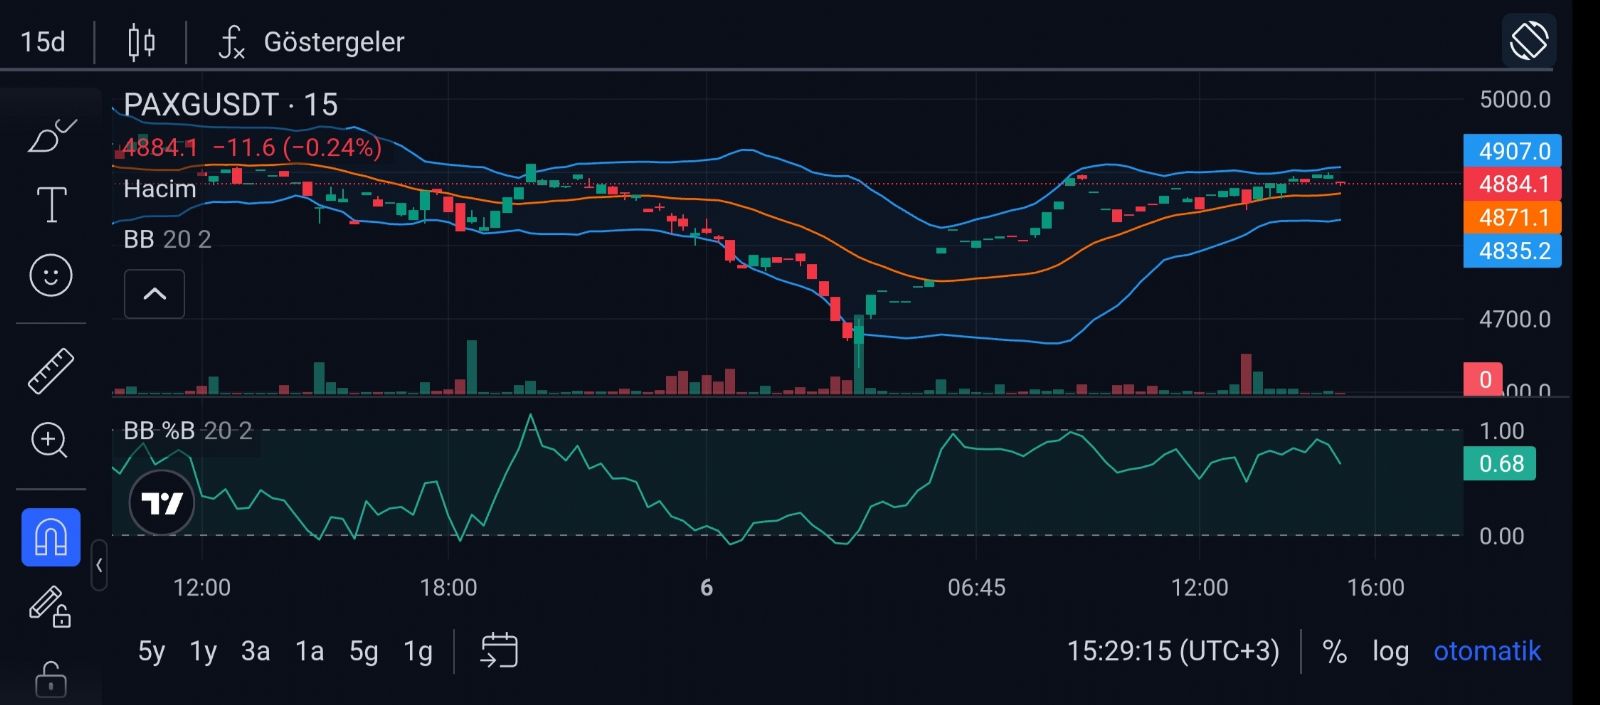The height and width of the screenshot is (705, 1600).
Task: Open the candlestick chart type menu
Action: pos(141,42)
